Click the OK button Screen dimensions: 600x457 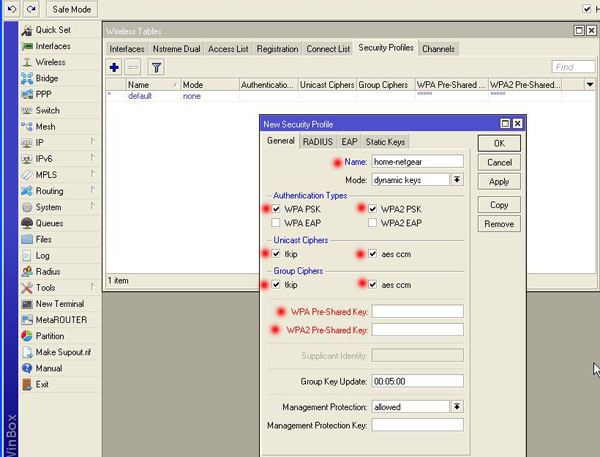click(x=499, y=143)
